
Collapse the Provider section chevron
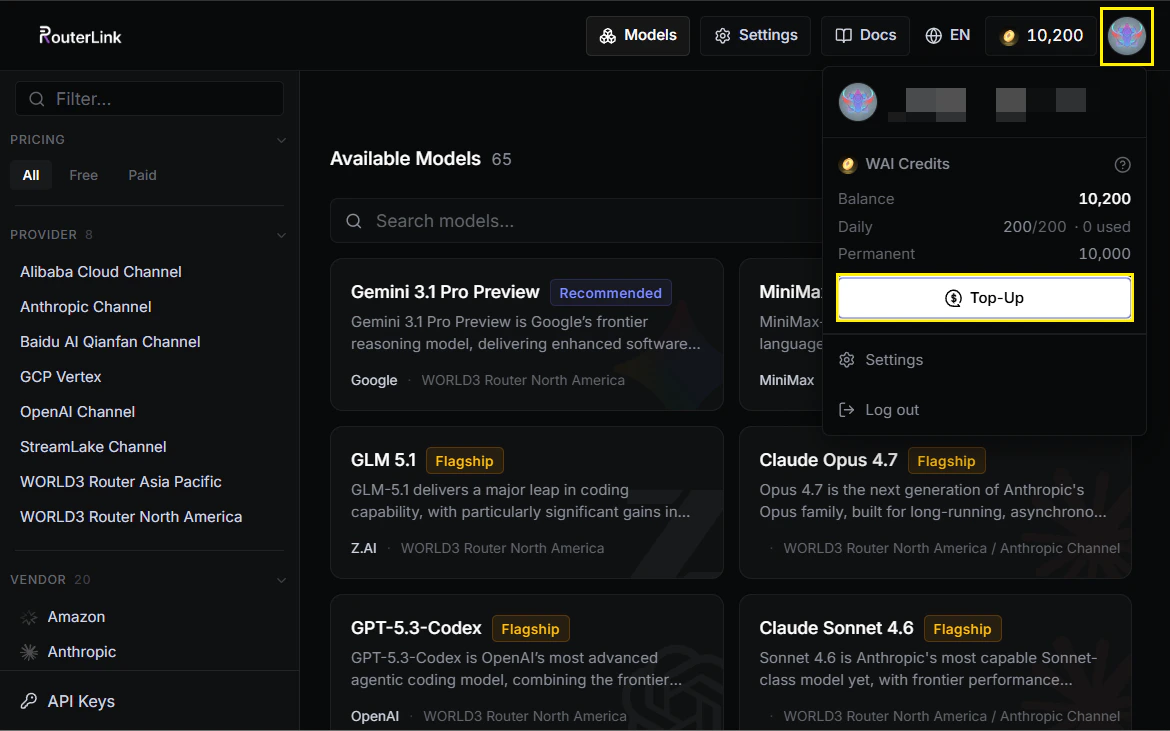tap(281, 235)
